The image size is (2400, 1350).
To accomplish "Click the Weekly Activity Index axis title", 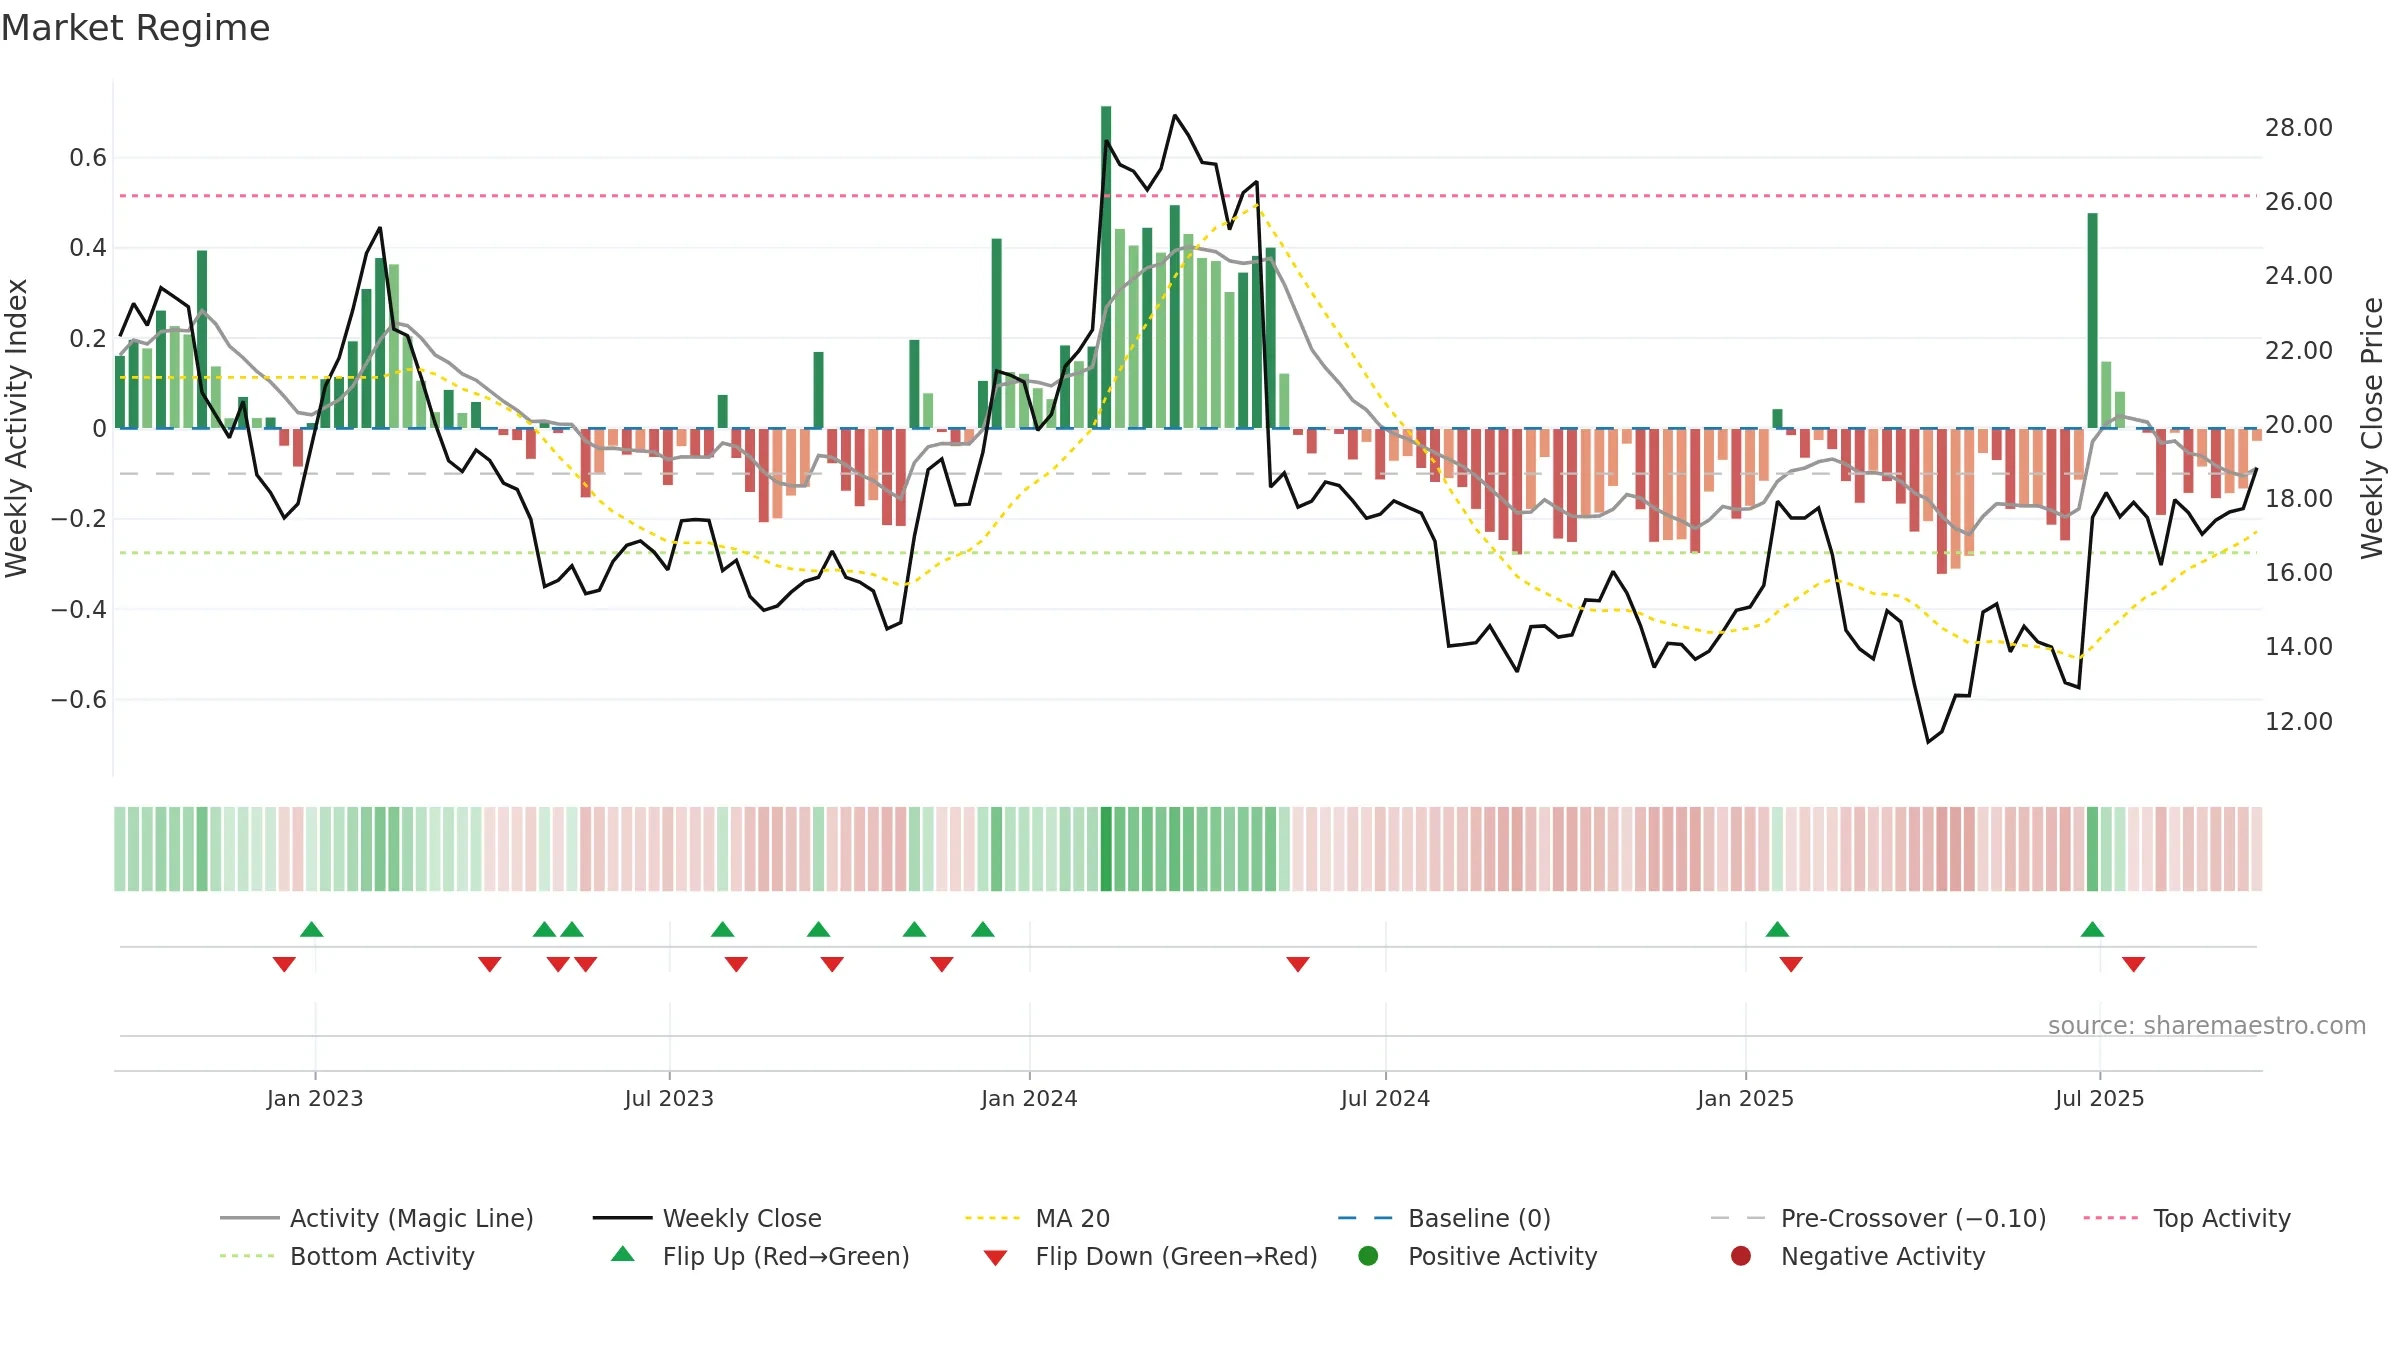I will [17, 428].
